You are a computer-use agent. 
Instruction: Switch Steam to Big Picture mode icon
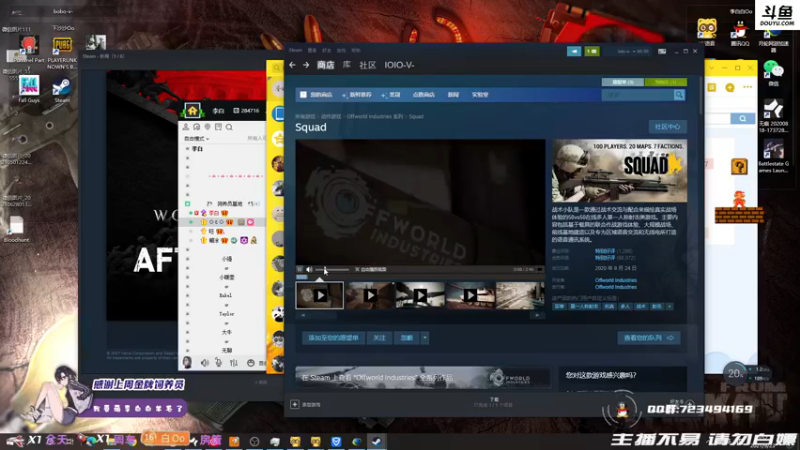pos(662,52)
